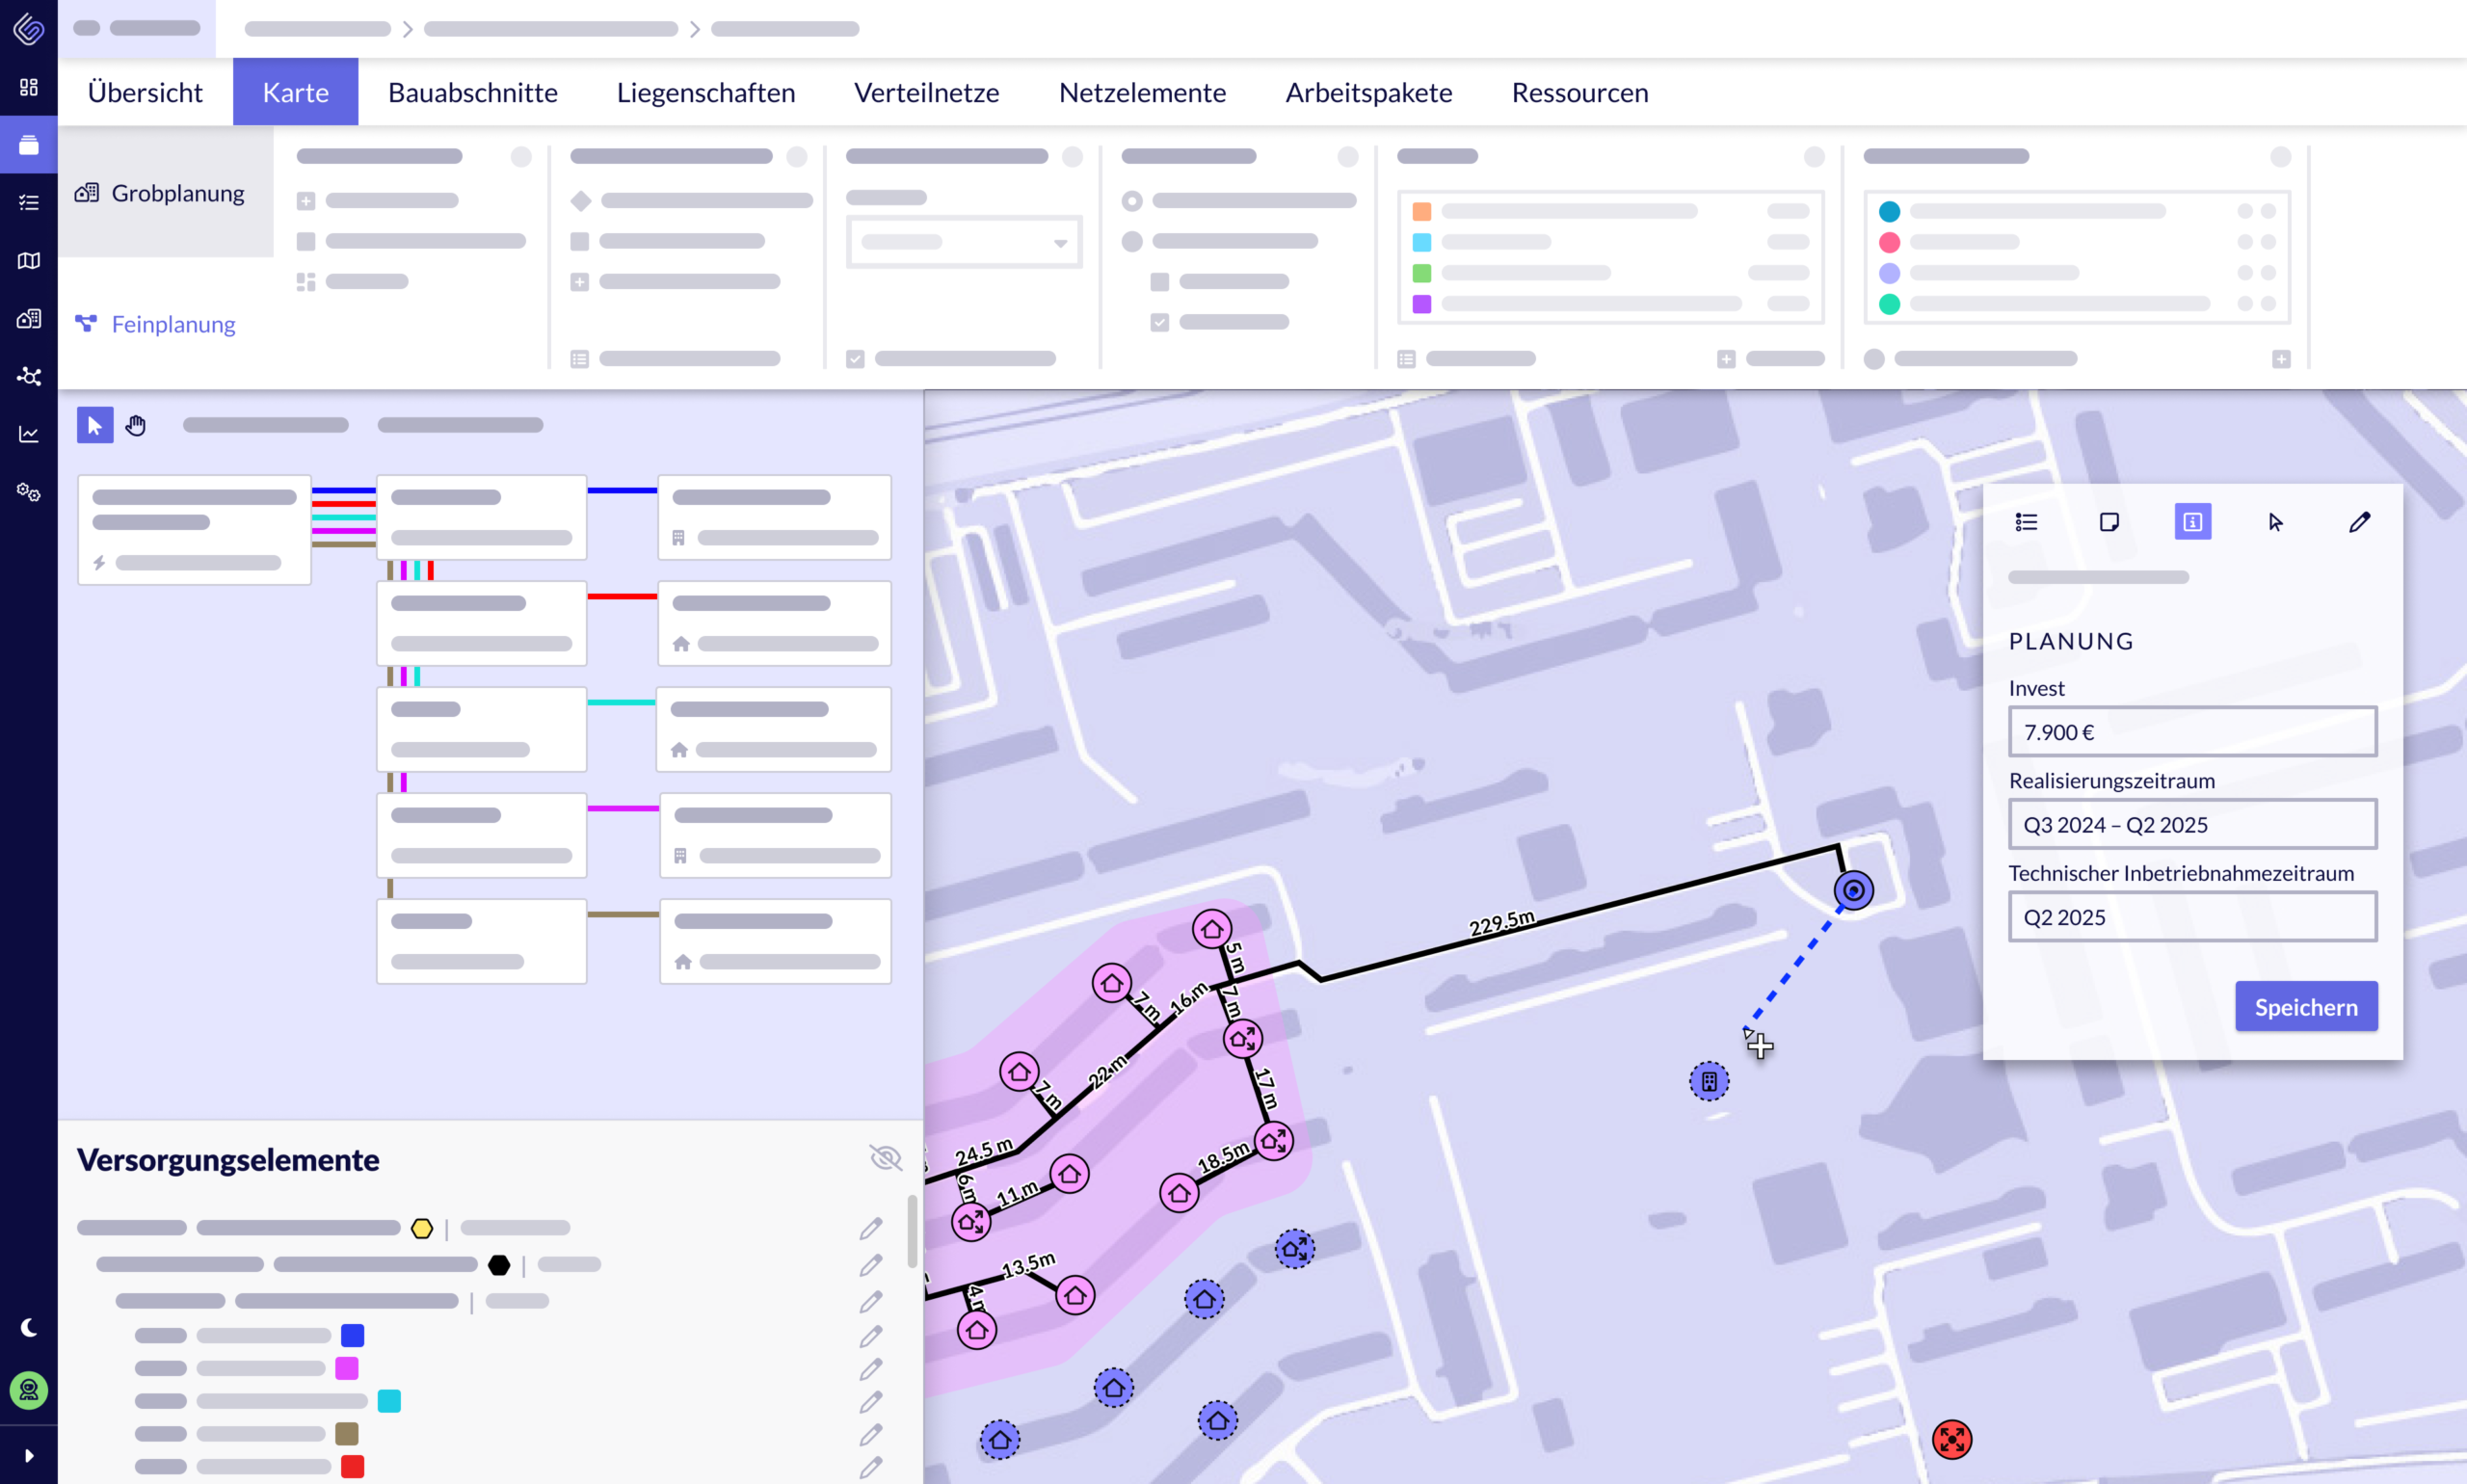Edit the cyan swatch element row
The image size is (2467, 1484).
click(871, 1402)
